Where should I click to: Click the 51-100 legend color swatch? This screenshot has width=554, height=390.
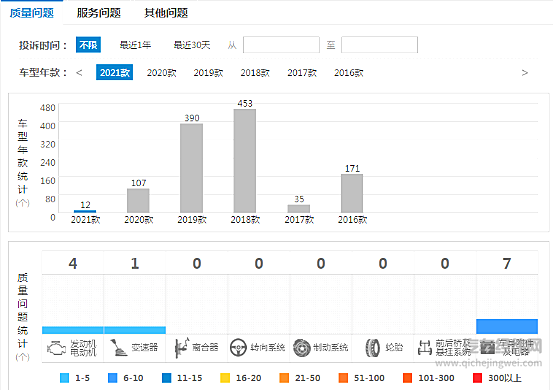pos(343,378)
